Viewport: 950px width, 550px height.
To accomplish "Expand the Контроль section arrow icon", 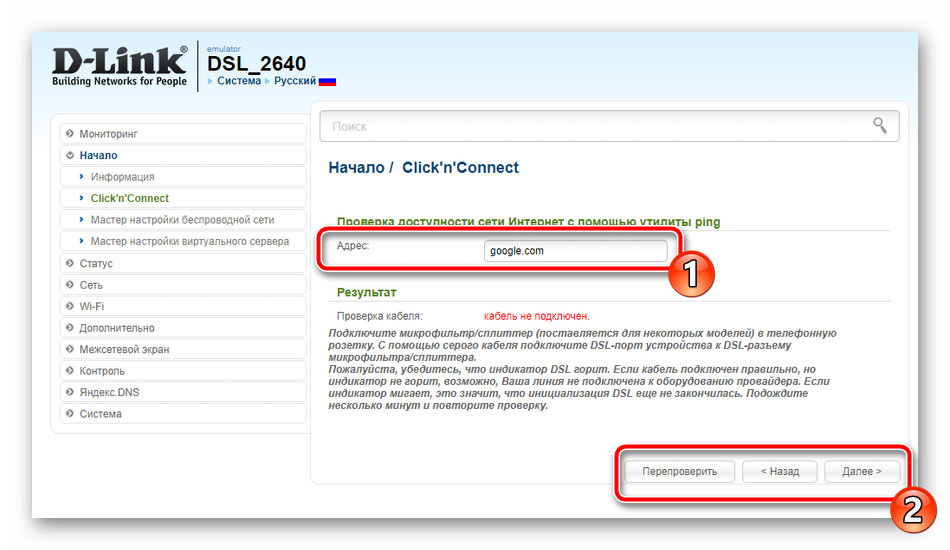I will (x=70, y=371).
